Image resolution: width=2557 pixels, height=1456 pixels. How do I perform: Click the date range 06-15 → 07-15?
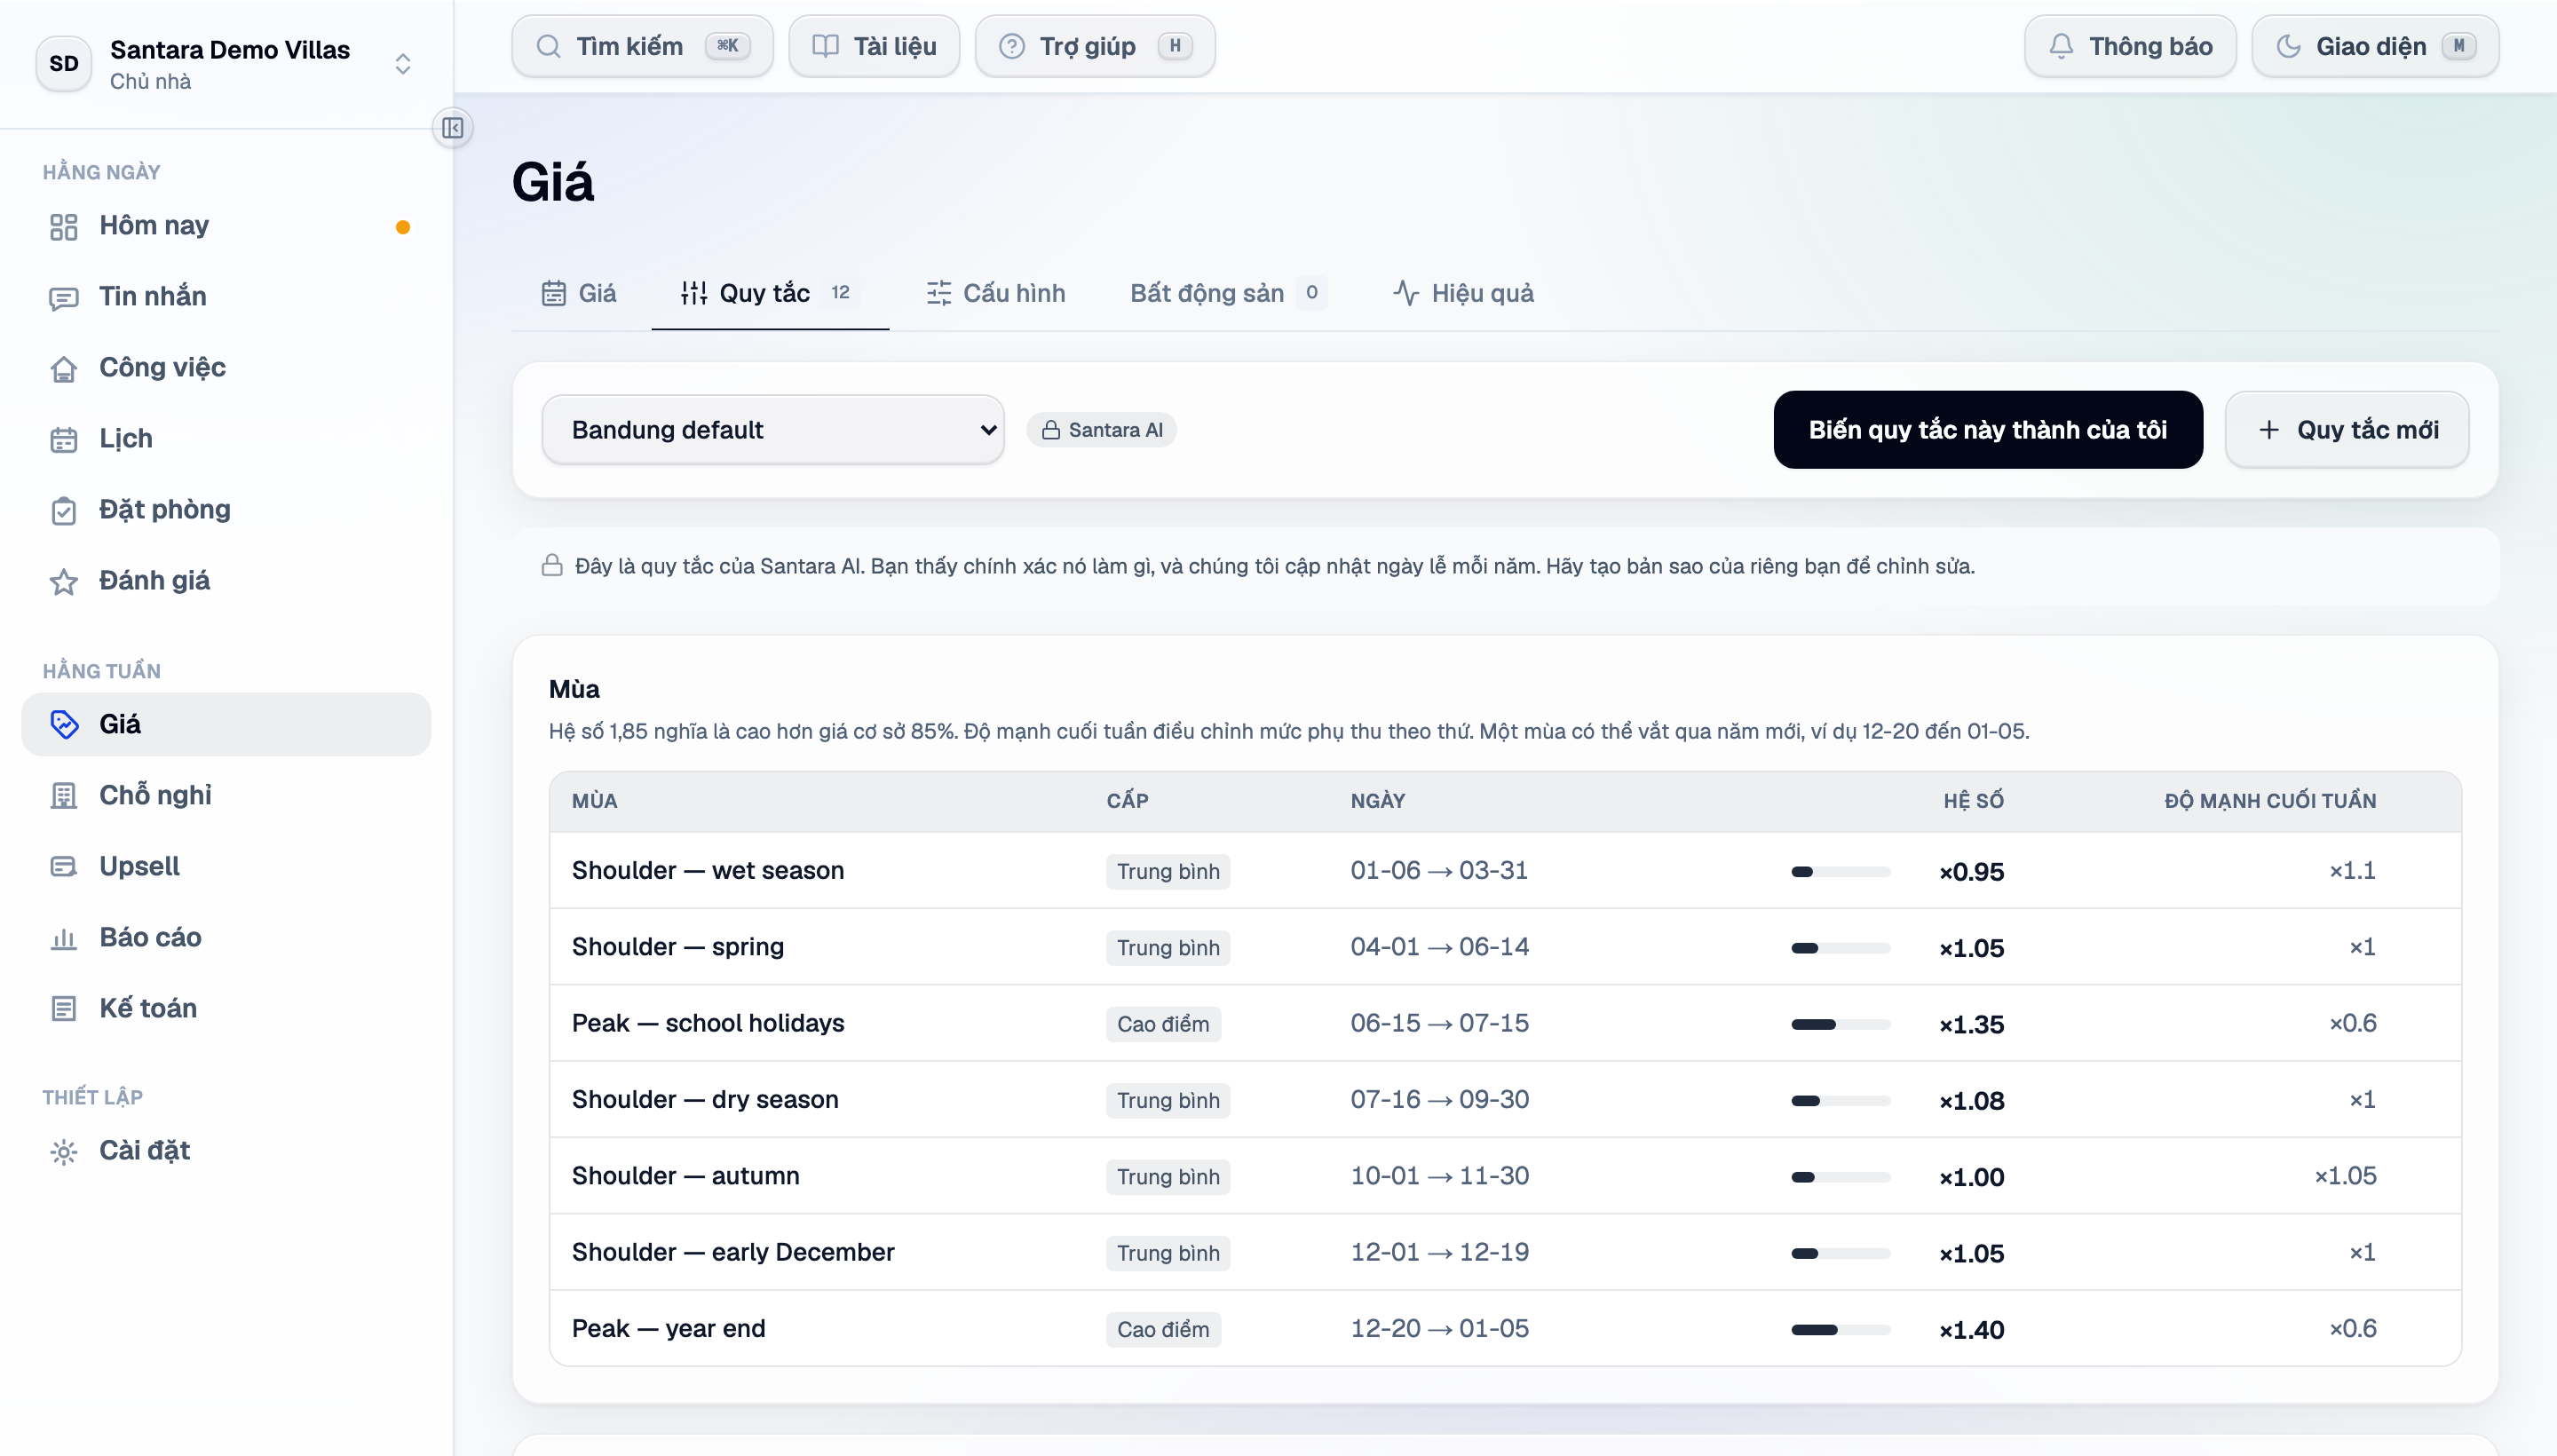coord(1440,1024)
